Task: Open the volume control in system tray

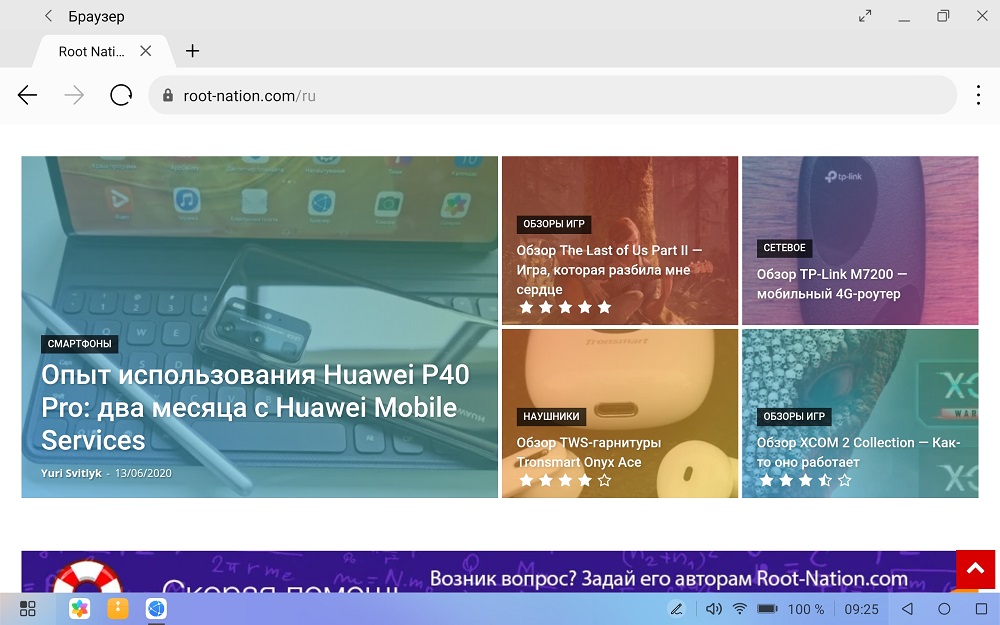Action: pos(714,609)
